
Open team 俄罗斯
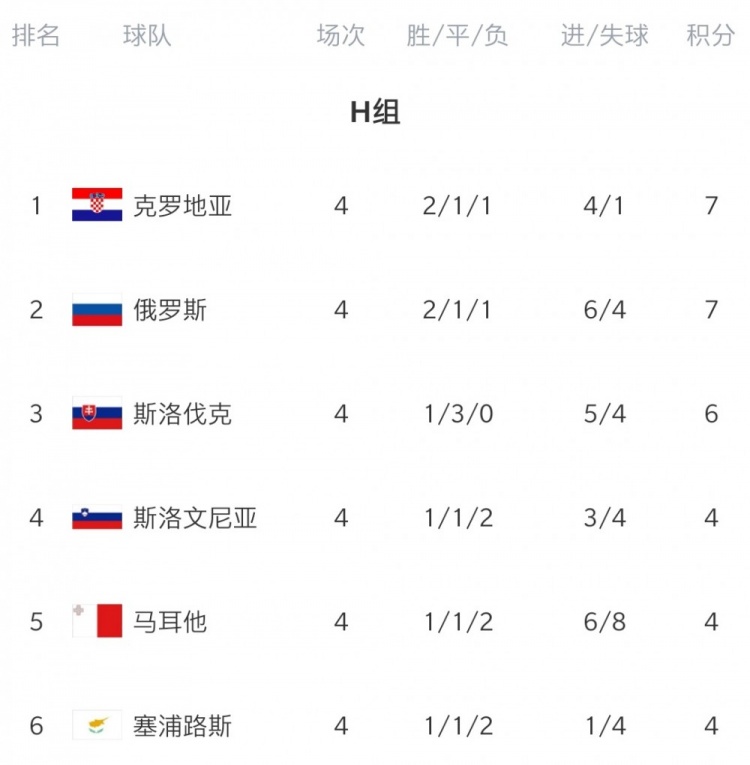(170, 310)
